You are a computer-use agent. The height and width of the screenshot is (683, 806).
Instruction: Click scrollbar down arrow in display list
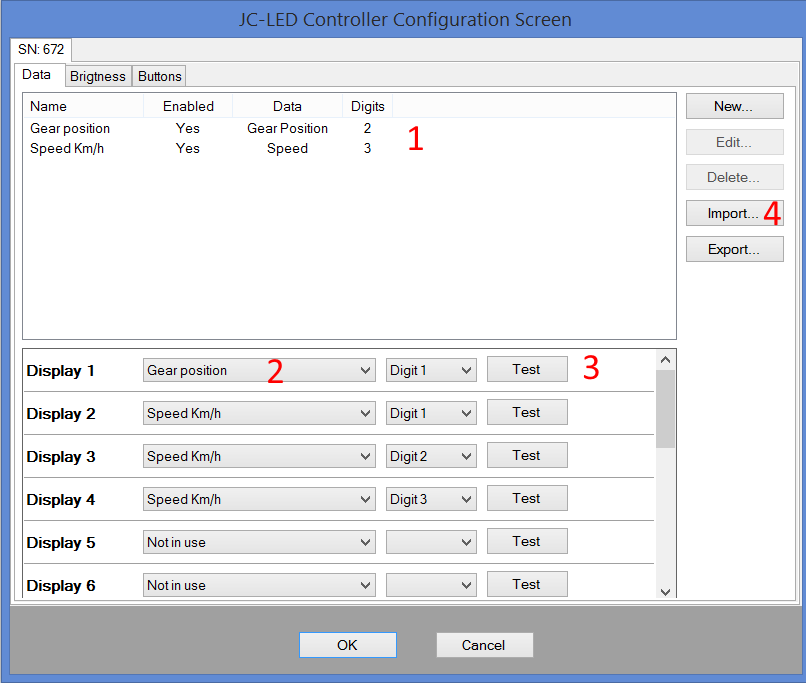(666, 591)
